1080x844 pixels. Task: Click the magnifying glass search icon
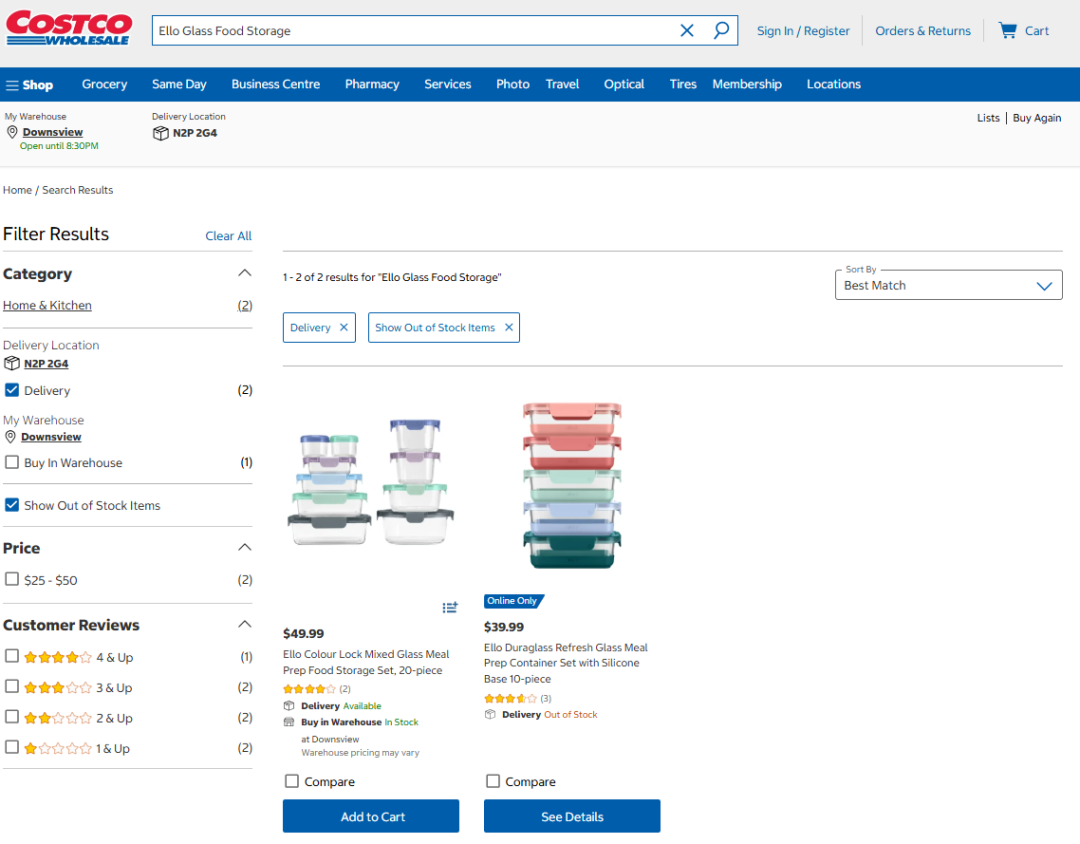721,31
